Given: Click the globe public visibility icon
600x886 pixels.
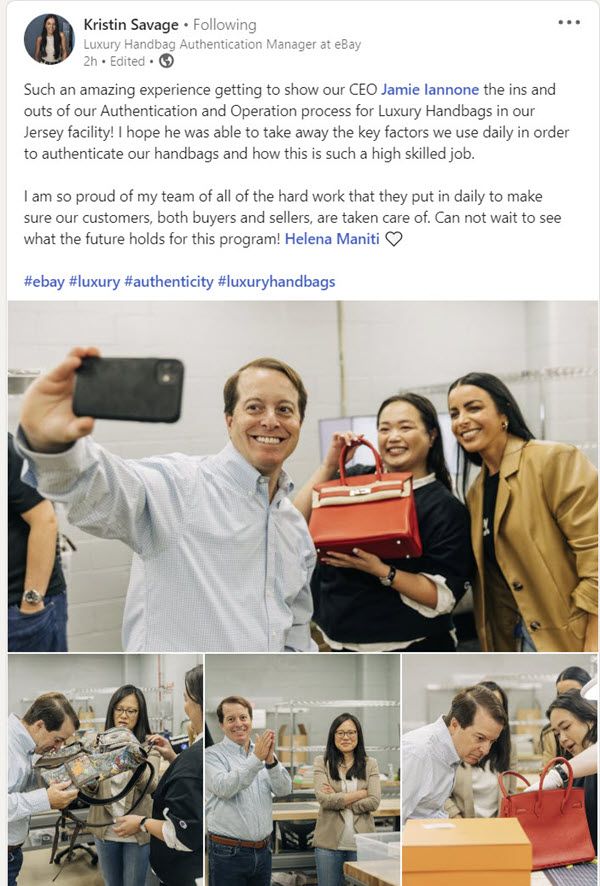Looking at the screenshot, I should [x=166, y=61].
